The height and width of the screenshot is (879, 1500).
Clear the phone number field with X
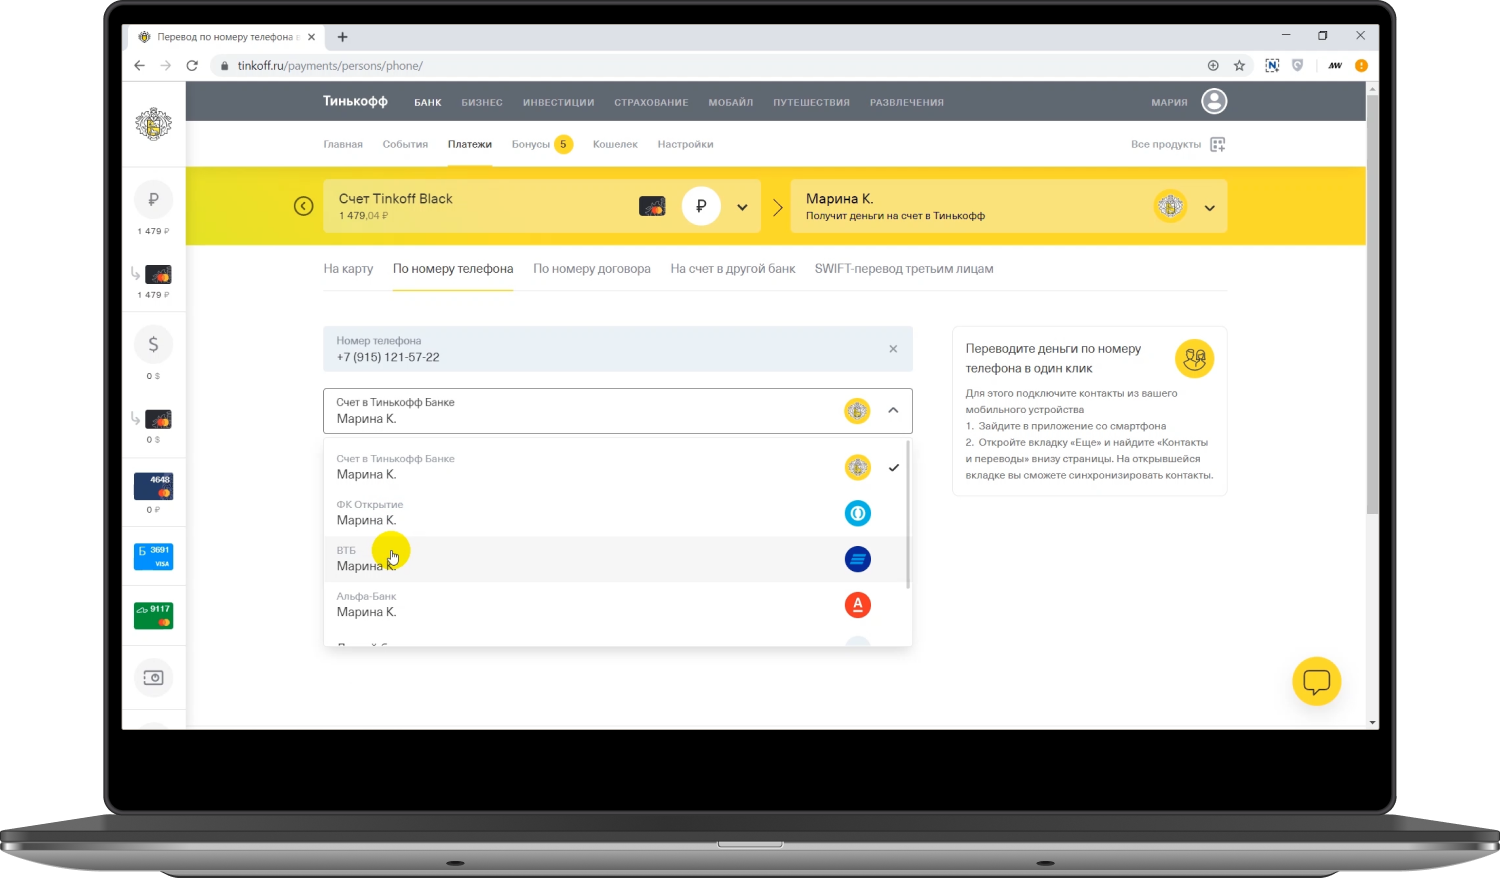[893, 349]
